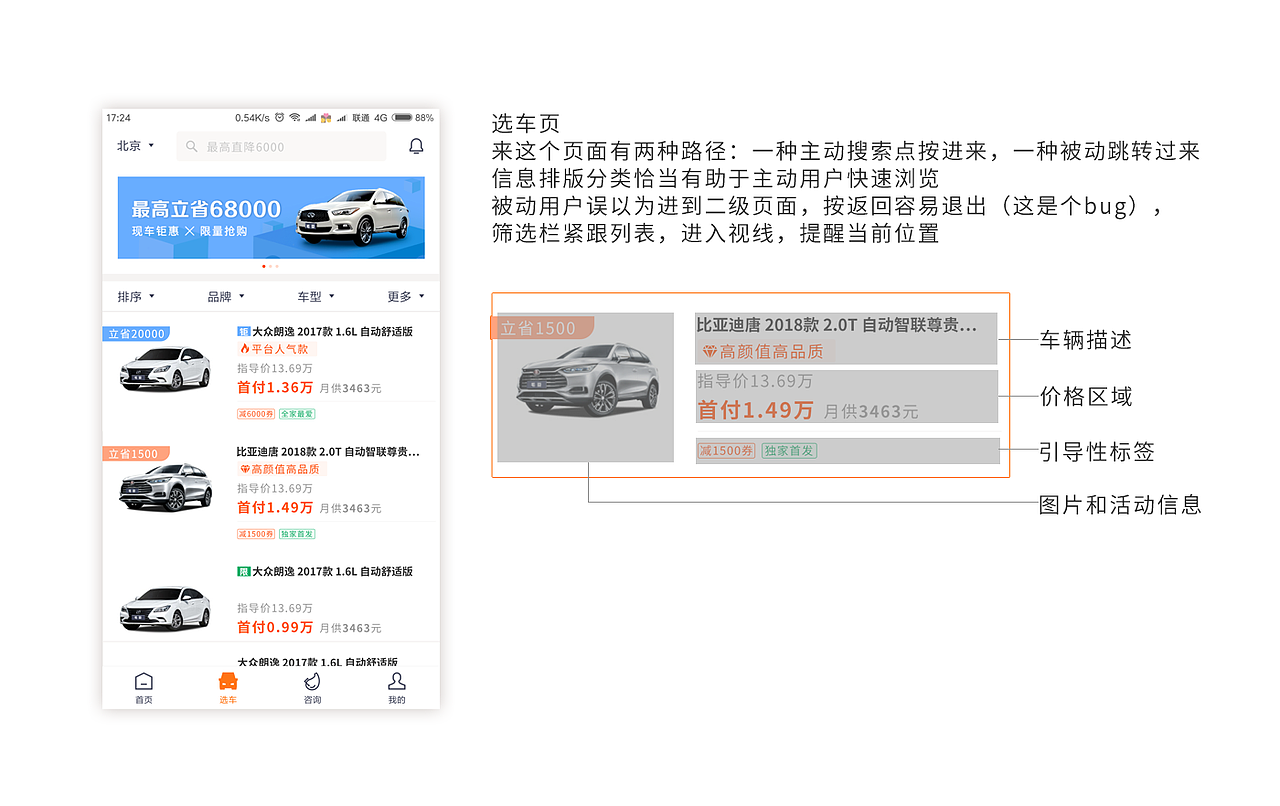Expand the 排序 sort filter
The image size is (1280, 806).
point(136,297)
